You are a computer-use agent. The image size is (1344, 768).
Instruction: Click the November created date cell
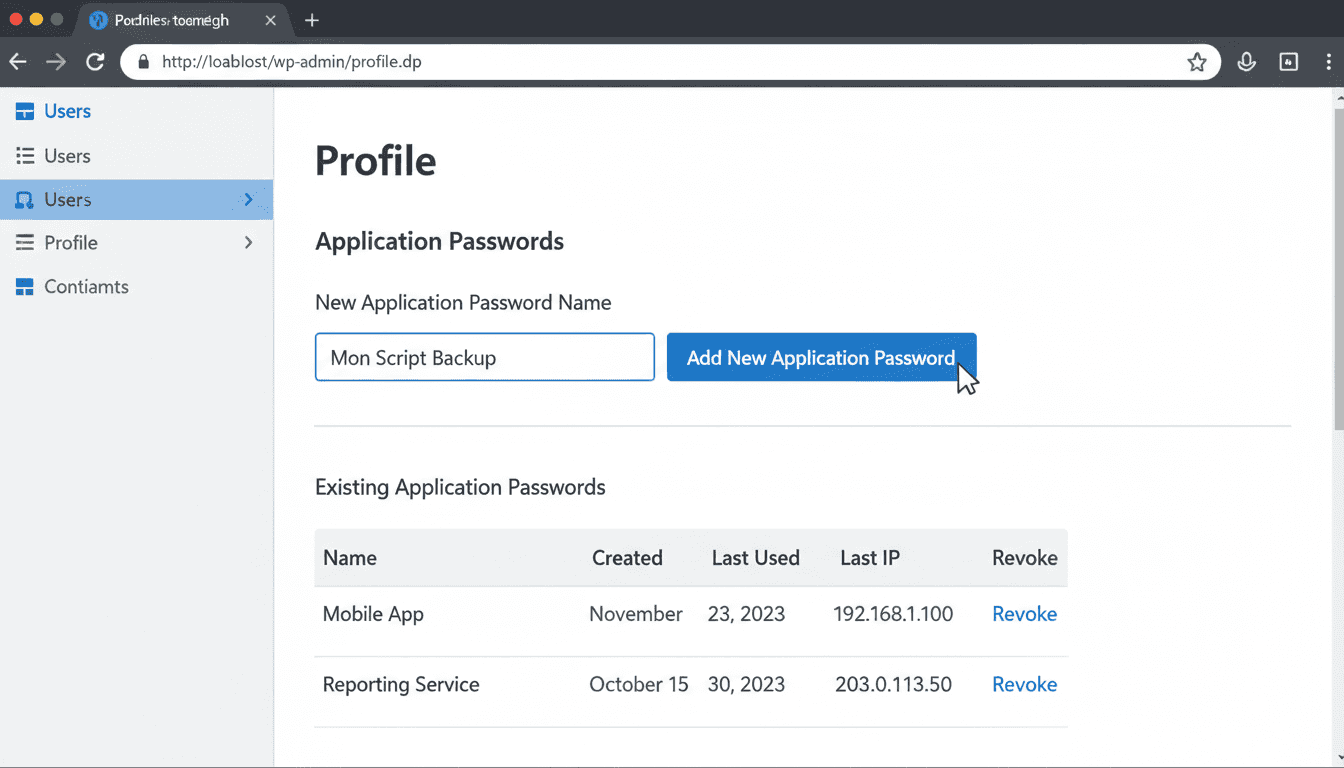(x=636, y=614)
